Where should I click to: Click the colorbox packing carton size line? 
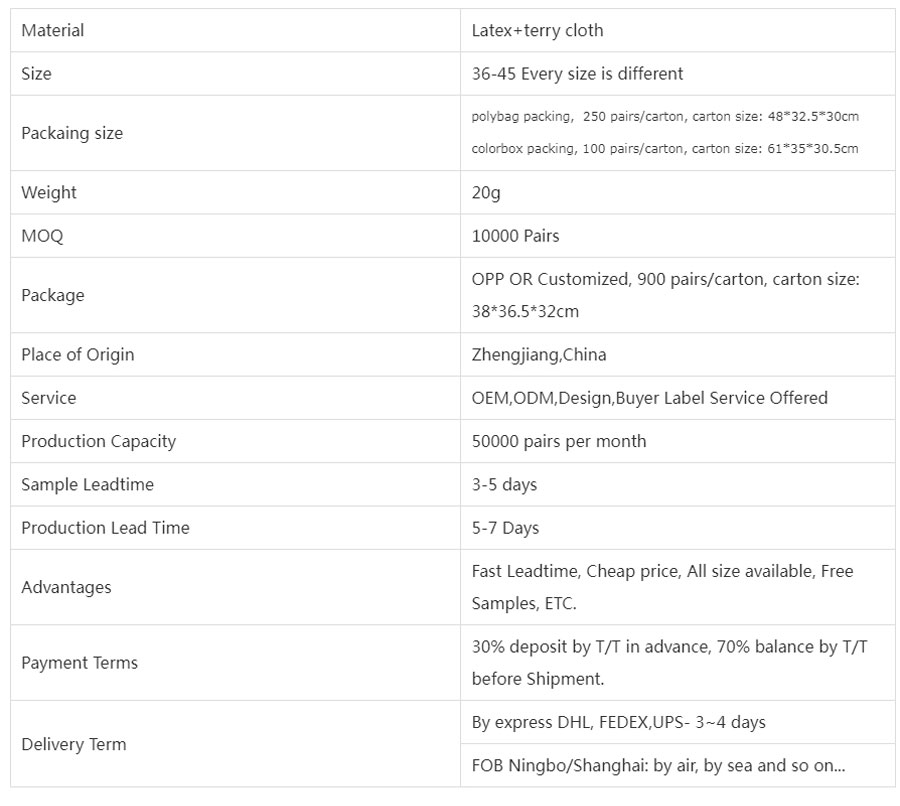664,149
